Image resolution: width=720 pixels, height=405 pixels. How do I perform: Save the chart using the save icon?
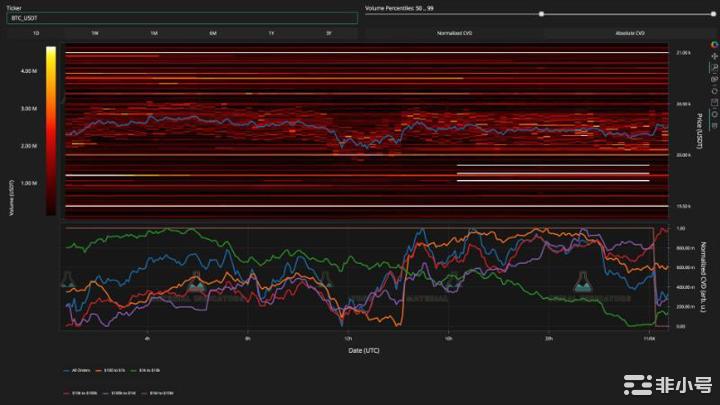coord(713,101)
